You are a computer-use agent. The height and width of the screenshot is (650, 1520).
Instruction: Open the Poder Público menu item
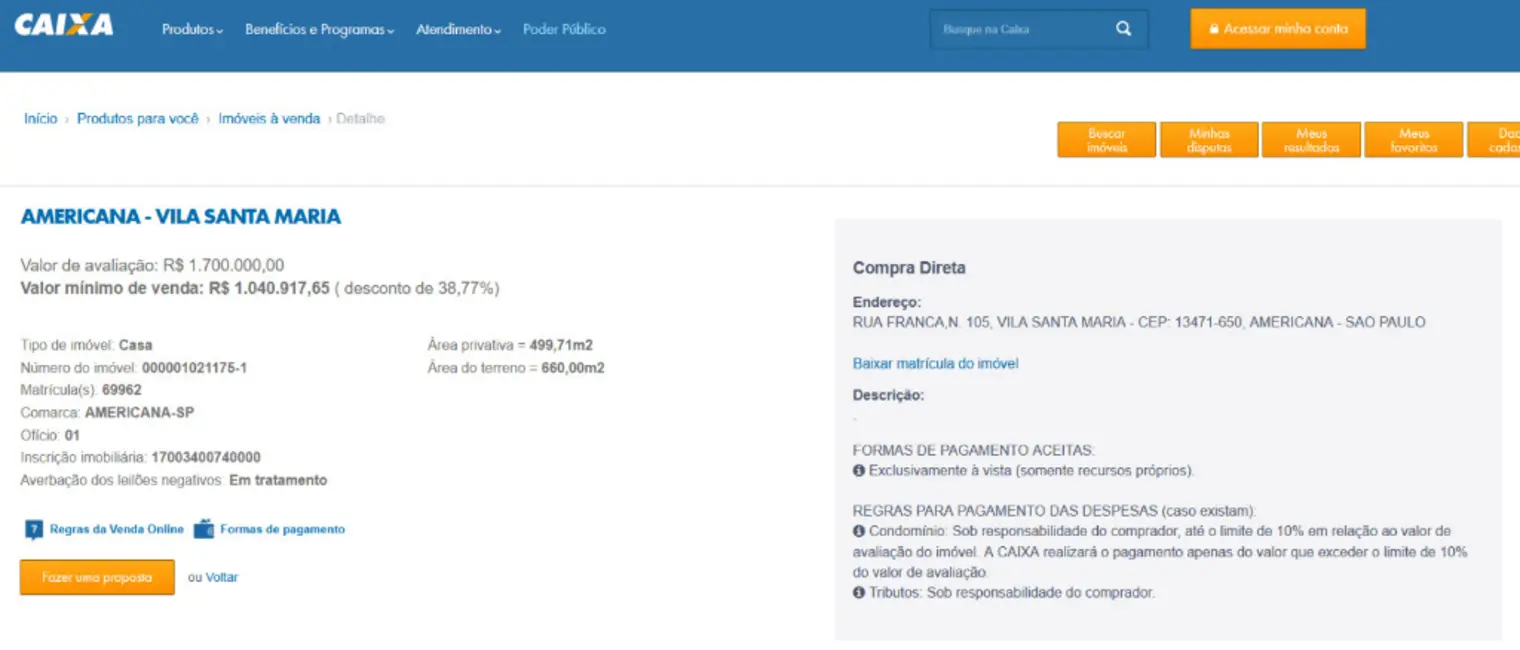point(564,30)
